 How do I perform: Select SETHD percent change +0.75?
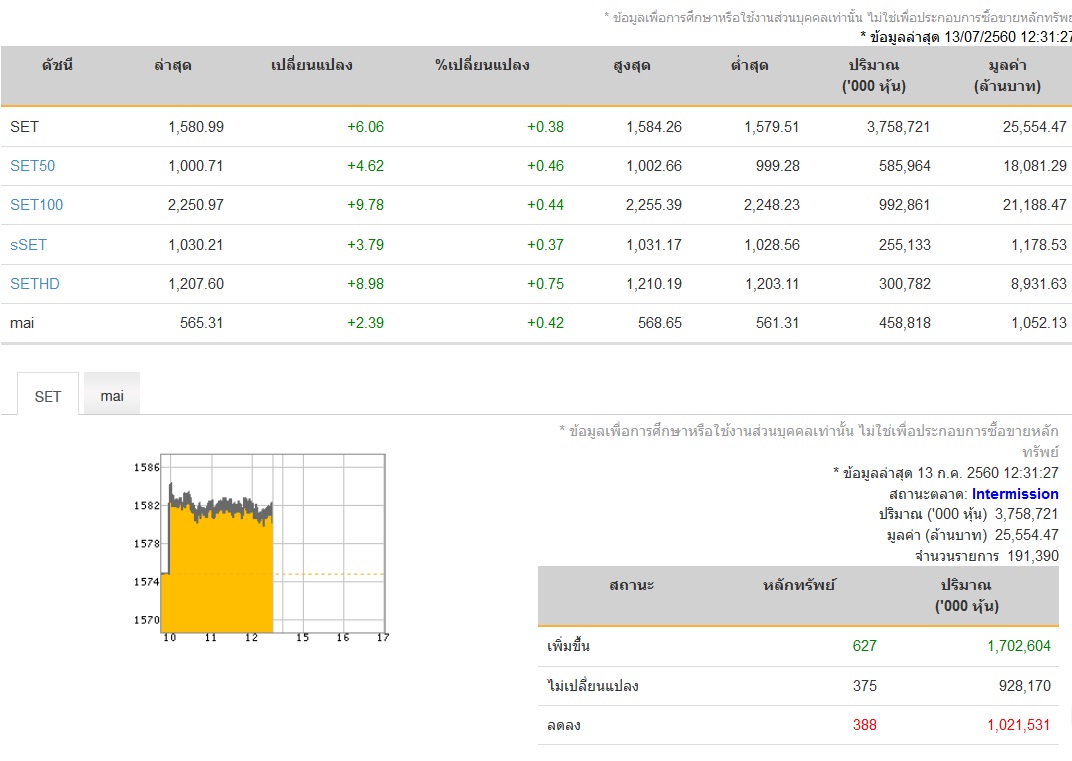click(x=545, y=283)
